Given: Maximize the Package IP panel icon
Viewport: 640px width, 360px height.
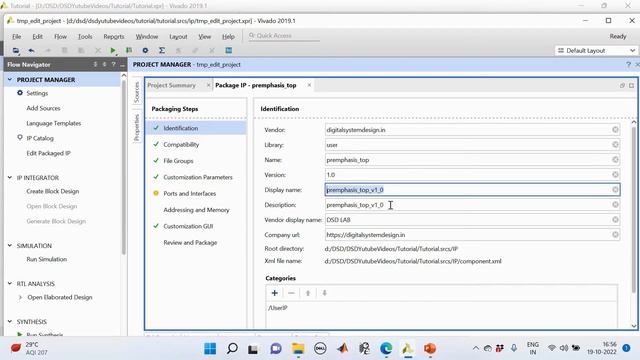Looking at the screenshot, I should click(631, 85).
